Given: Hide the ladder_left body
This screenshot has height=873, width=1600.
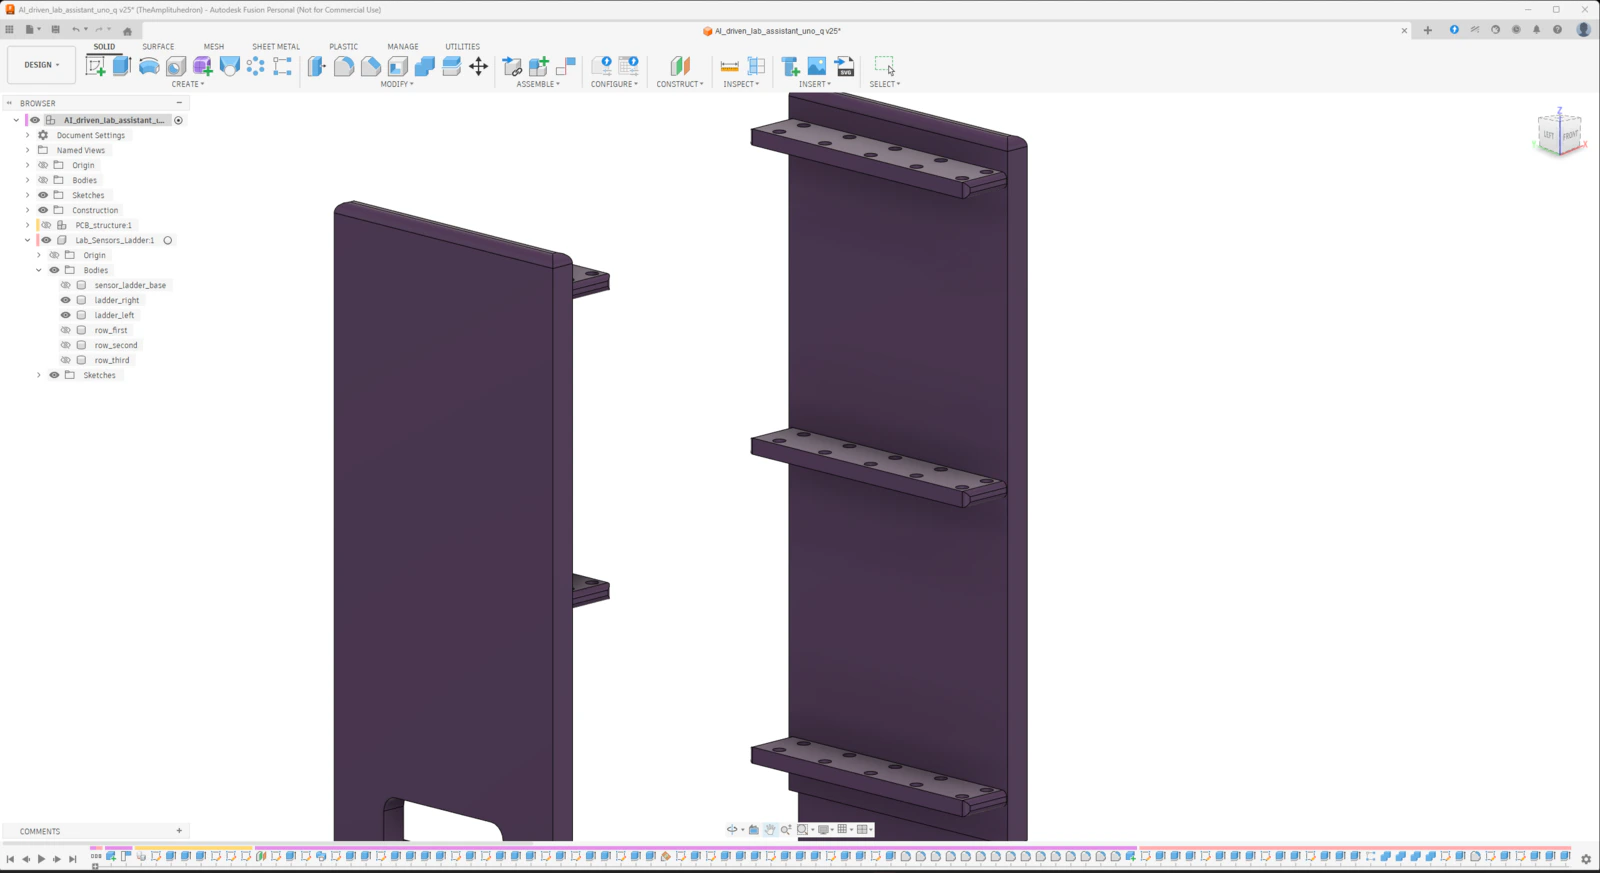Looking at the screenshot, I should point(66,315).
